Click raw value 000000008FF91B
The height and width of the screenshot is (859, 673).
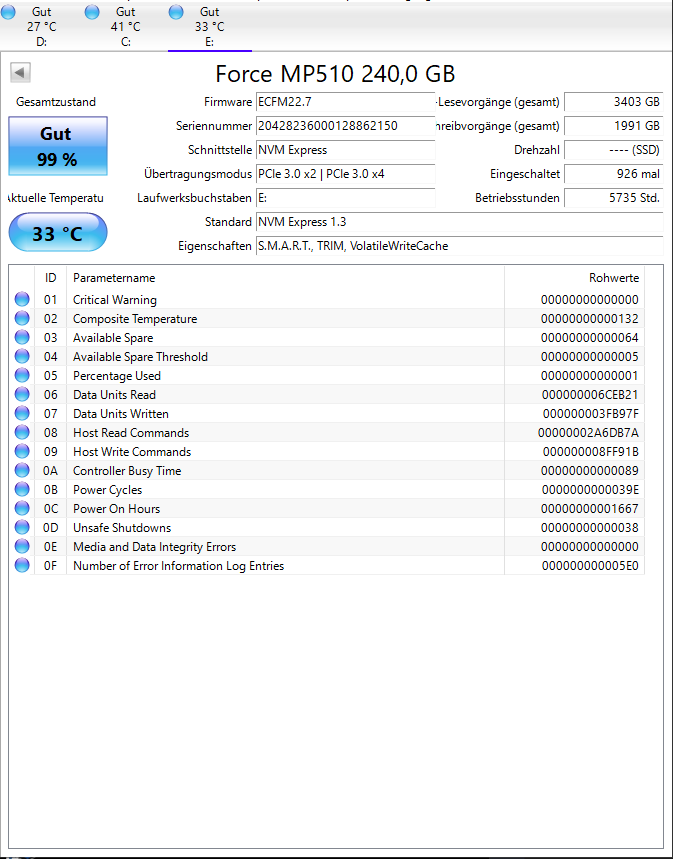(x=591, y=452)
